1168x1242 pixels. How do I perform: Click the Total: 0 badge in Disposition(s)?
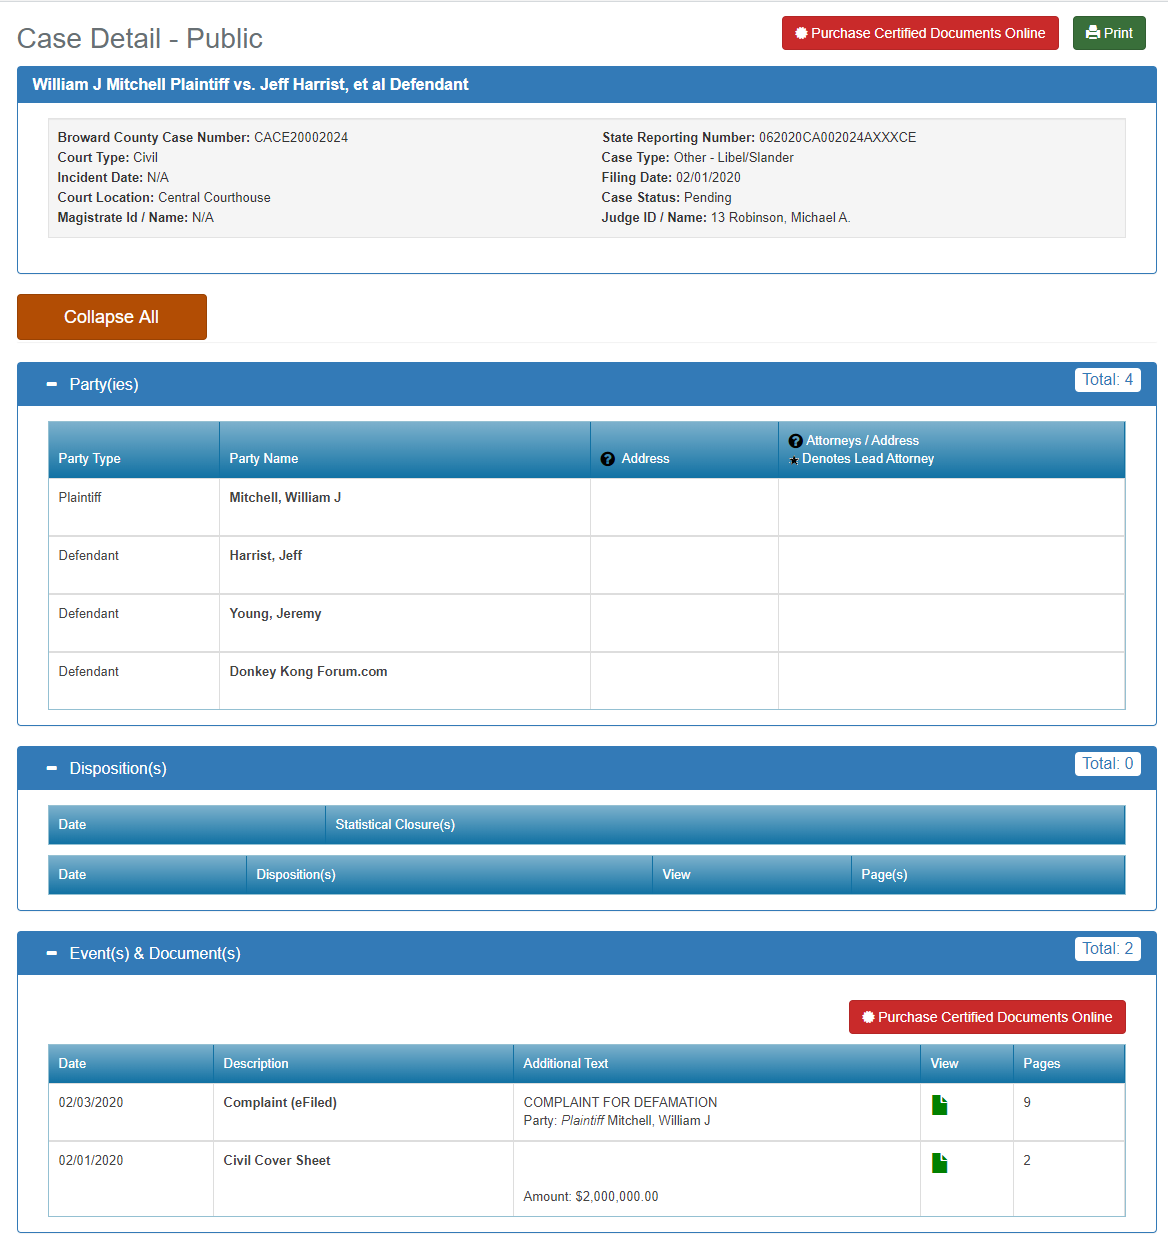pyautogui.click(x=1107, y=764)
